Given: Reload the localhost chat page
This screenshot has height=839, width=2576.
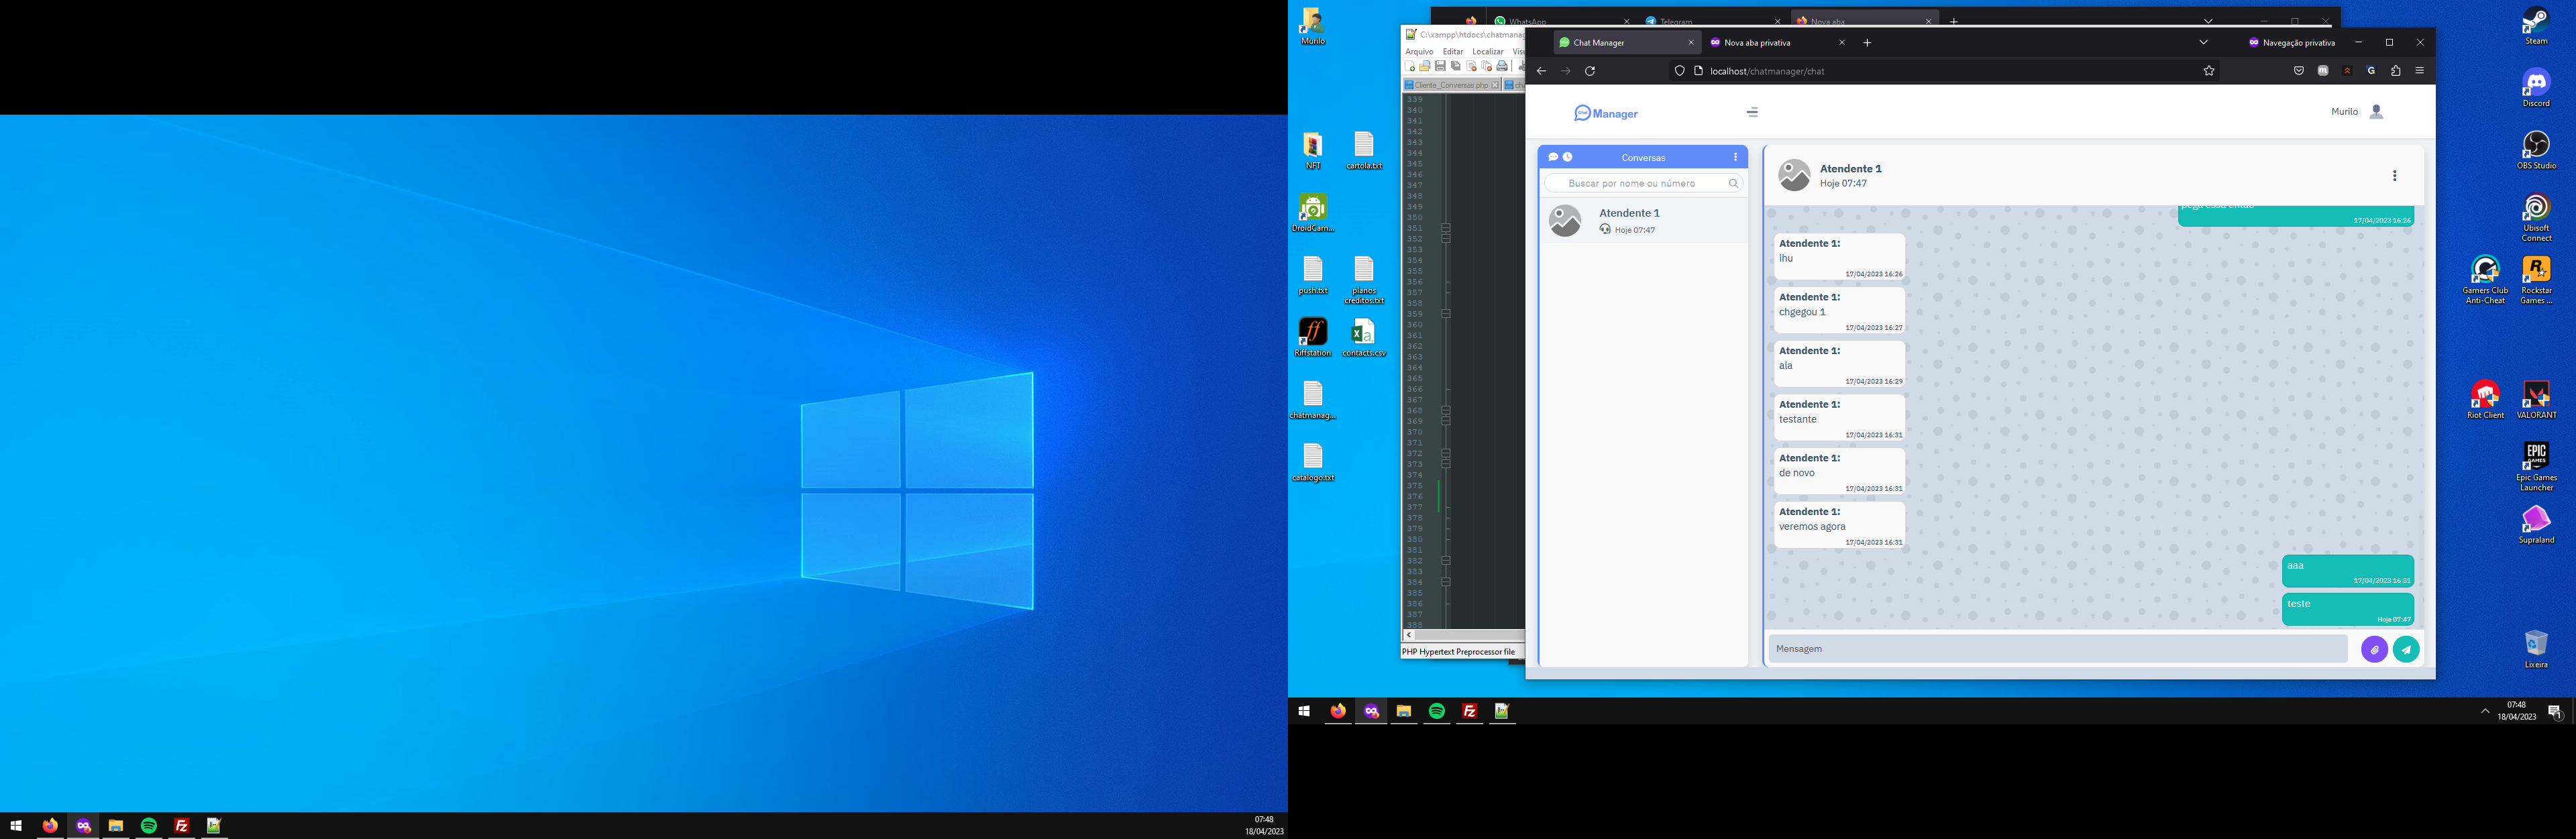Looking at the screenshot, I should 1590,71.
